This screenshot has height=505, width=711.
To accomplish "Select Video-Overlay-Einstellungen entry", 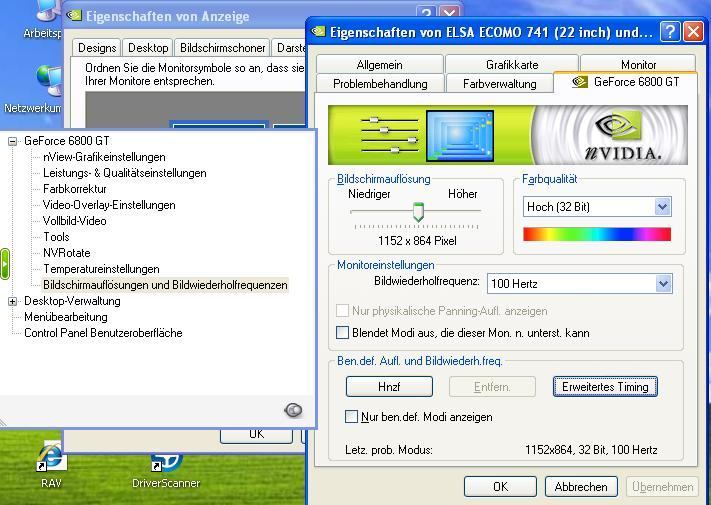I will click(x=109, y=205).
